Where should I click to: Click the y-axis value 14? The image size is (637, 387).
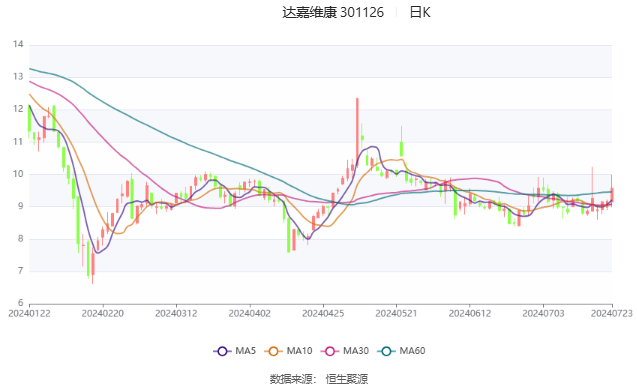click(x=18, y=44)
